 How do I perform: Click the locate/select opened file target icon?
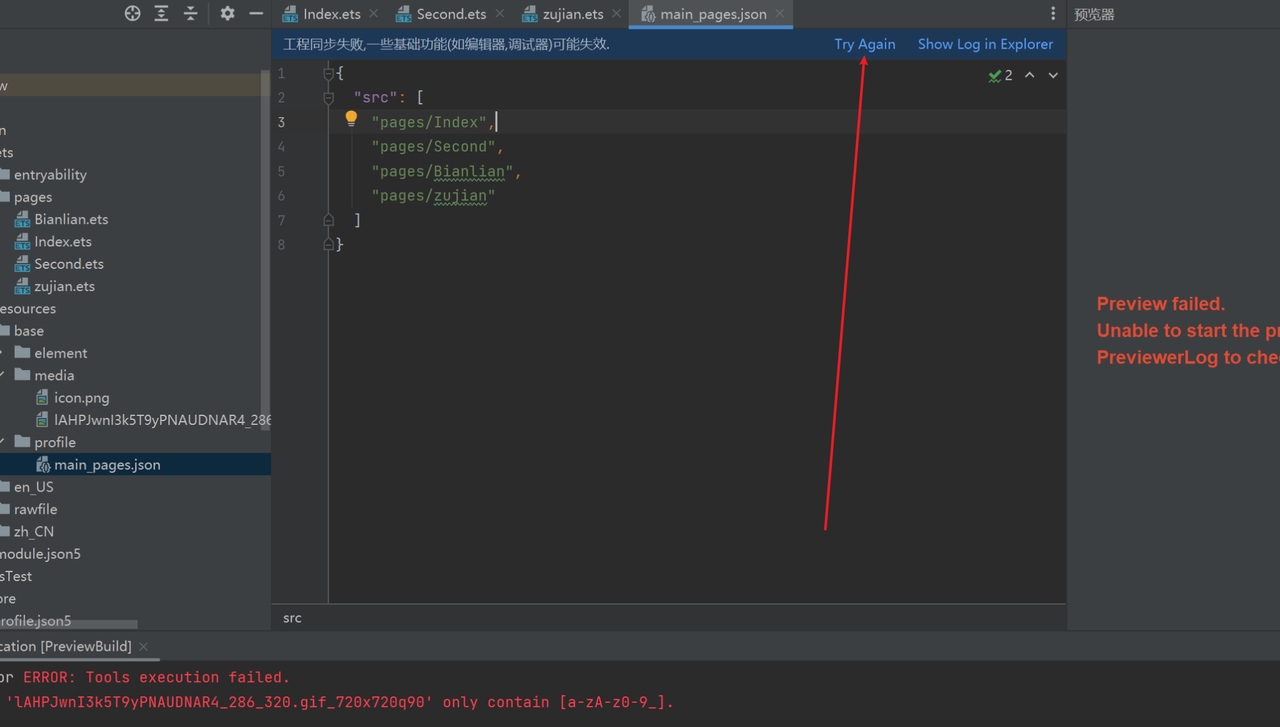(132, 13)
